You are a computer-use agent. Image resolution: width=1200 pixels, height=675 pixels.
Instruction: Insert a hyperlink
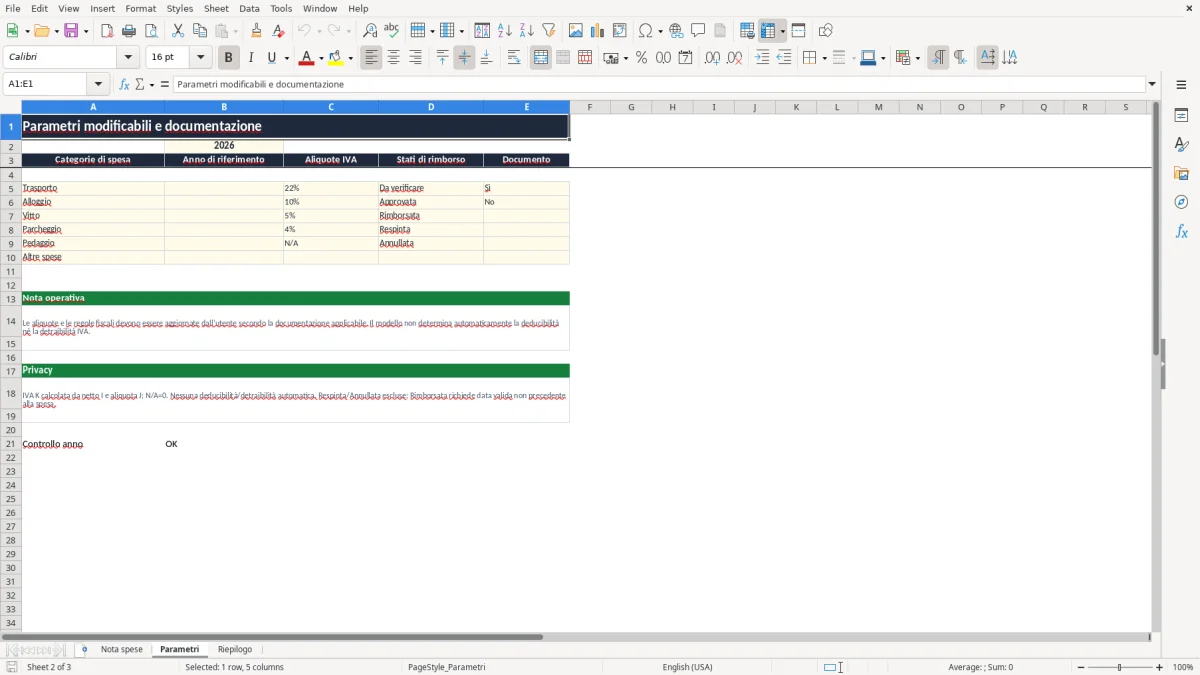coord(676,31)
